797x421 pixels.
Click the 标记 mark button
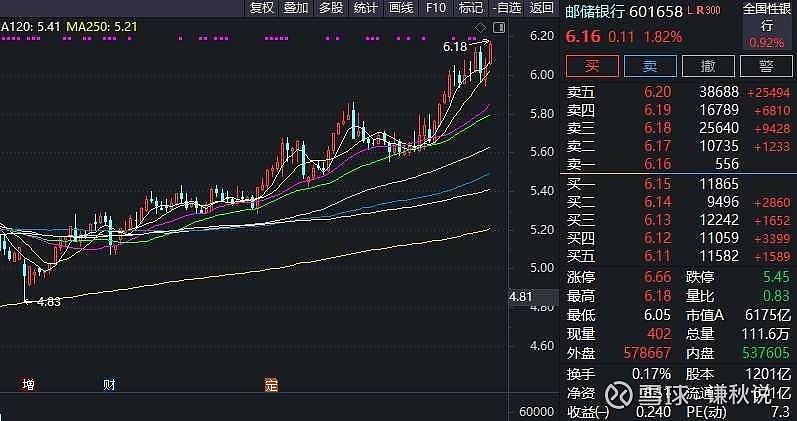470,8
